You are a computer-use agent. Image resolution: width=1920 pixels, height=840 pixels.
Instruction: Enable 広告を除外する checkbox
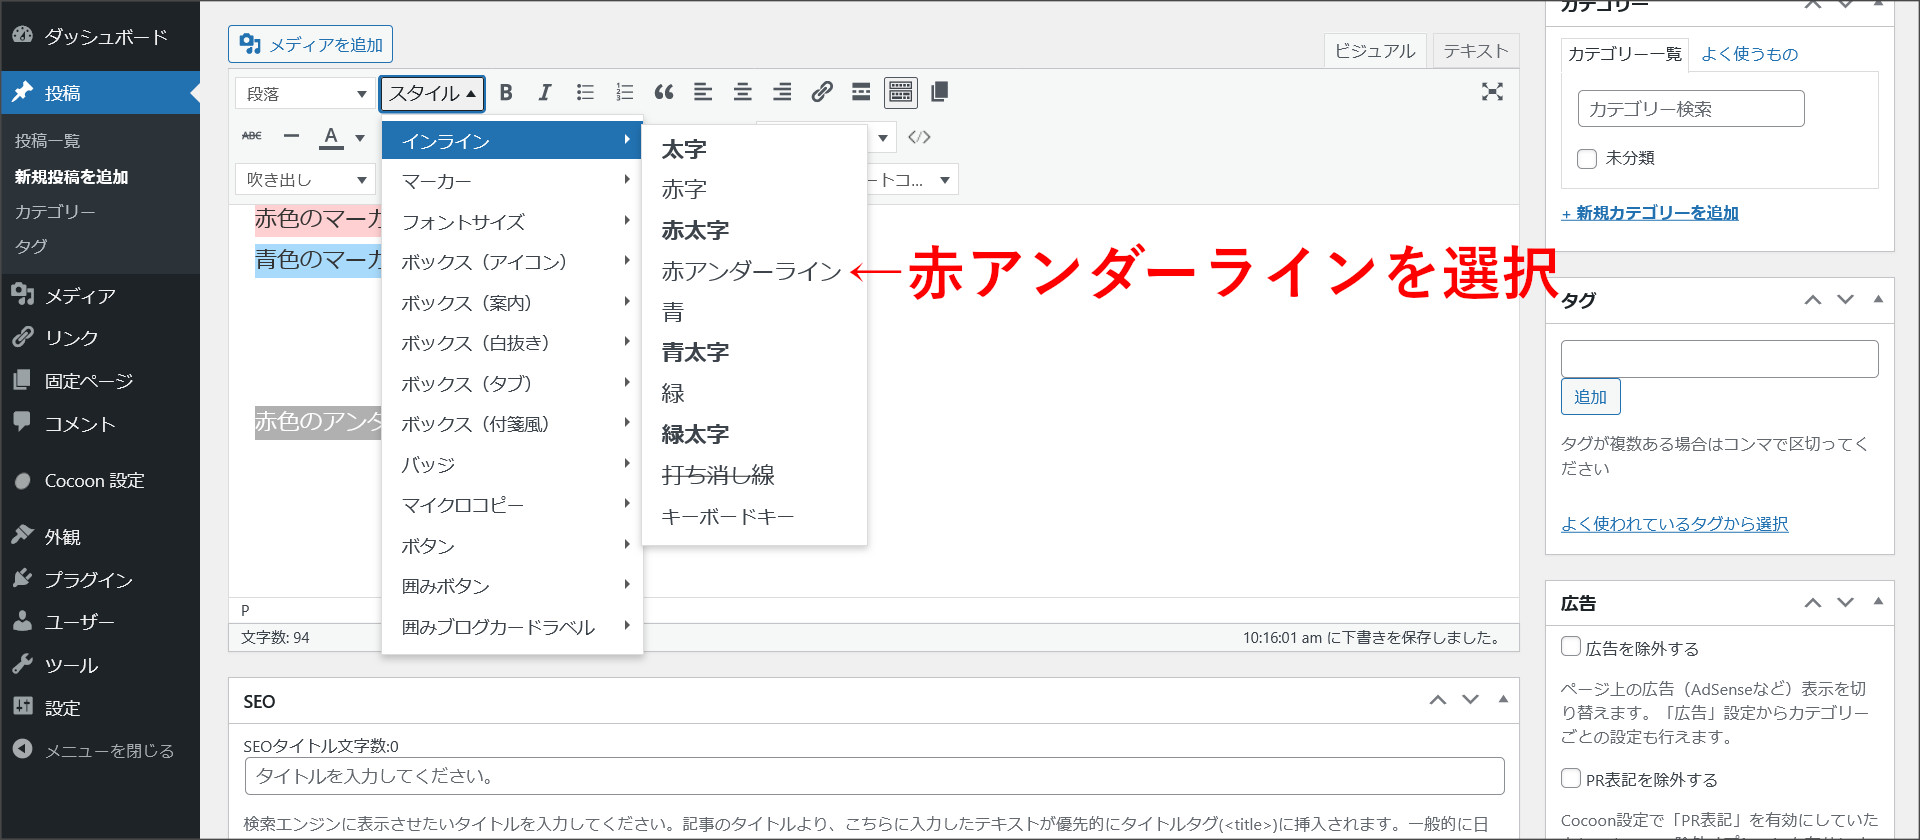[1571, 647]
